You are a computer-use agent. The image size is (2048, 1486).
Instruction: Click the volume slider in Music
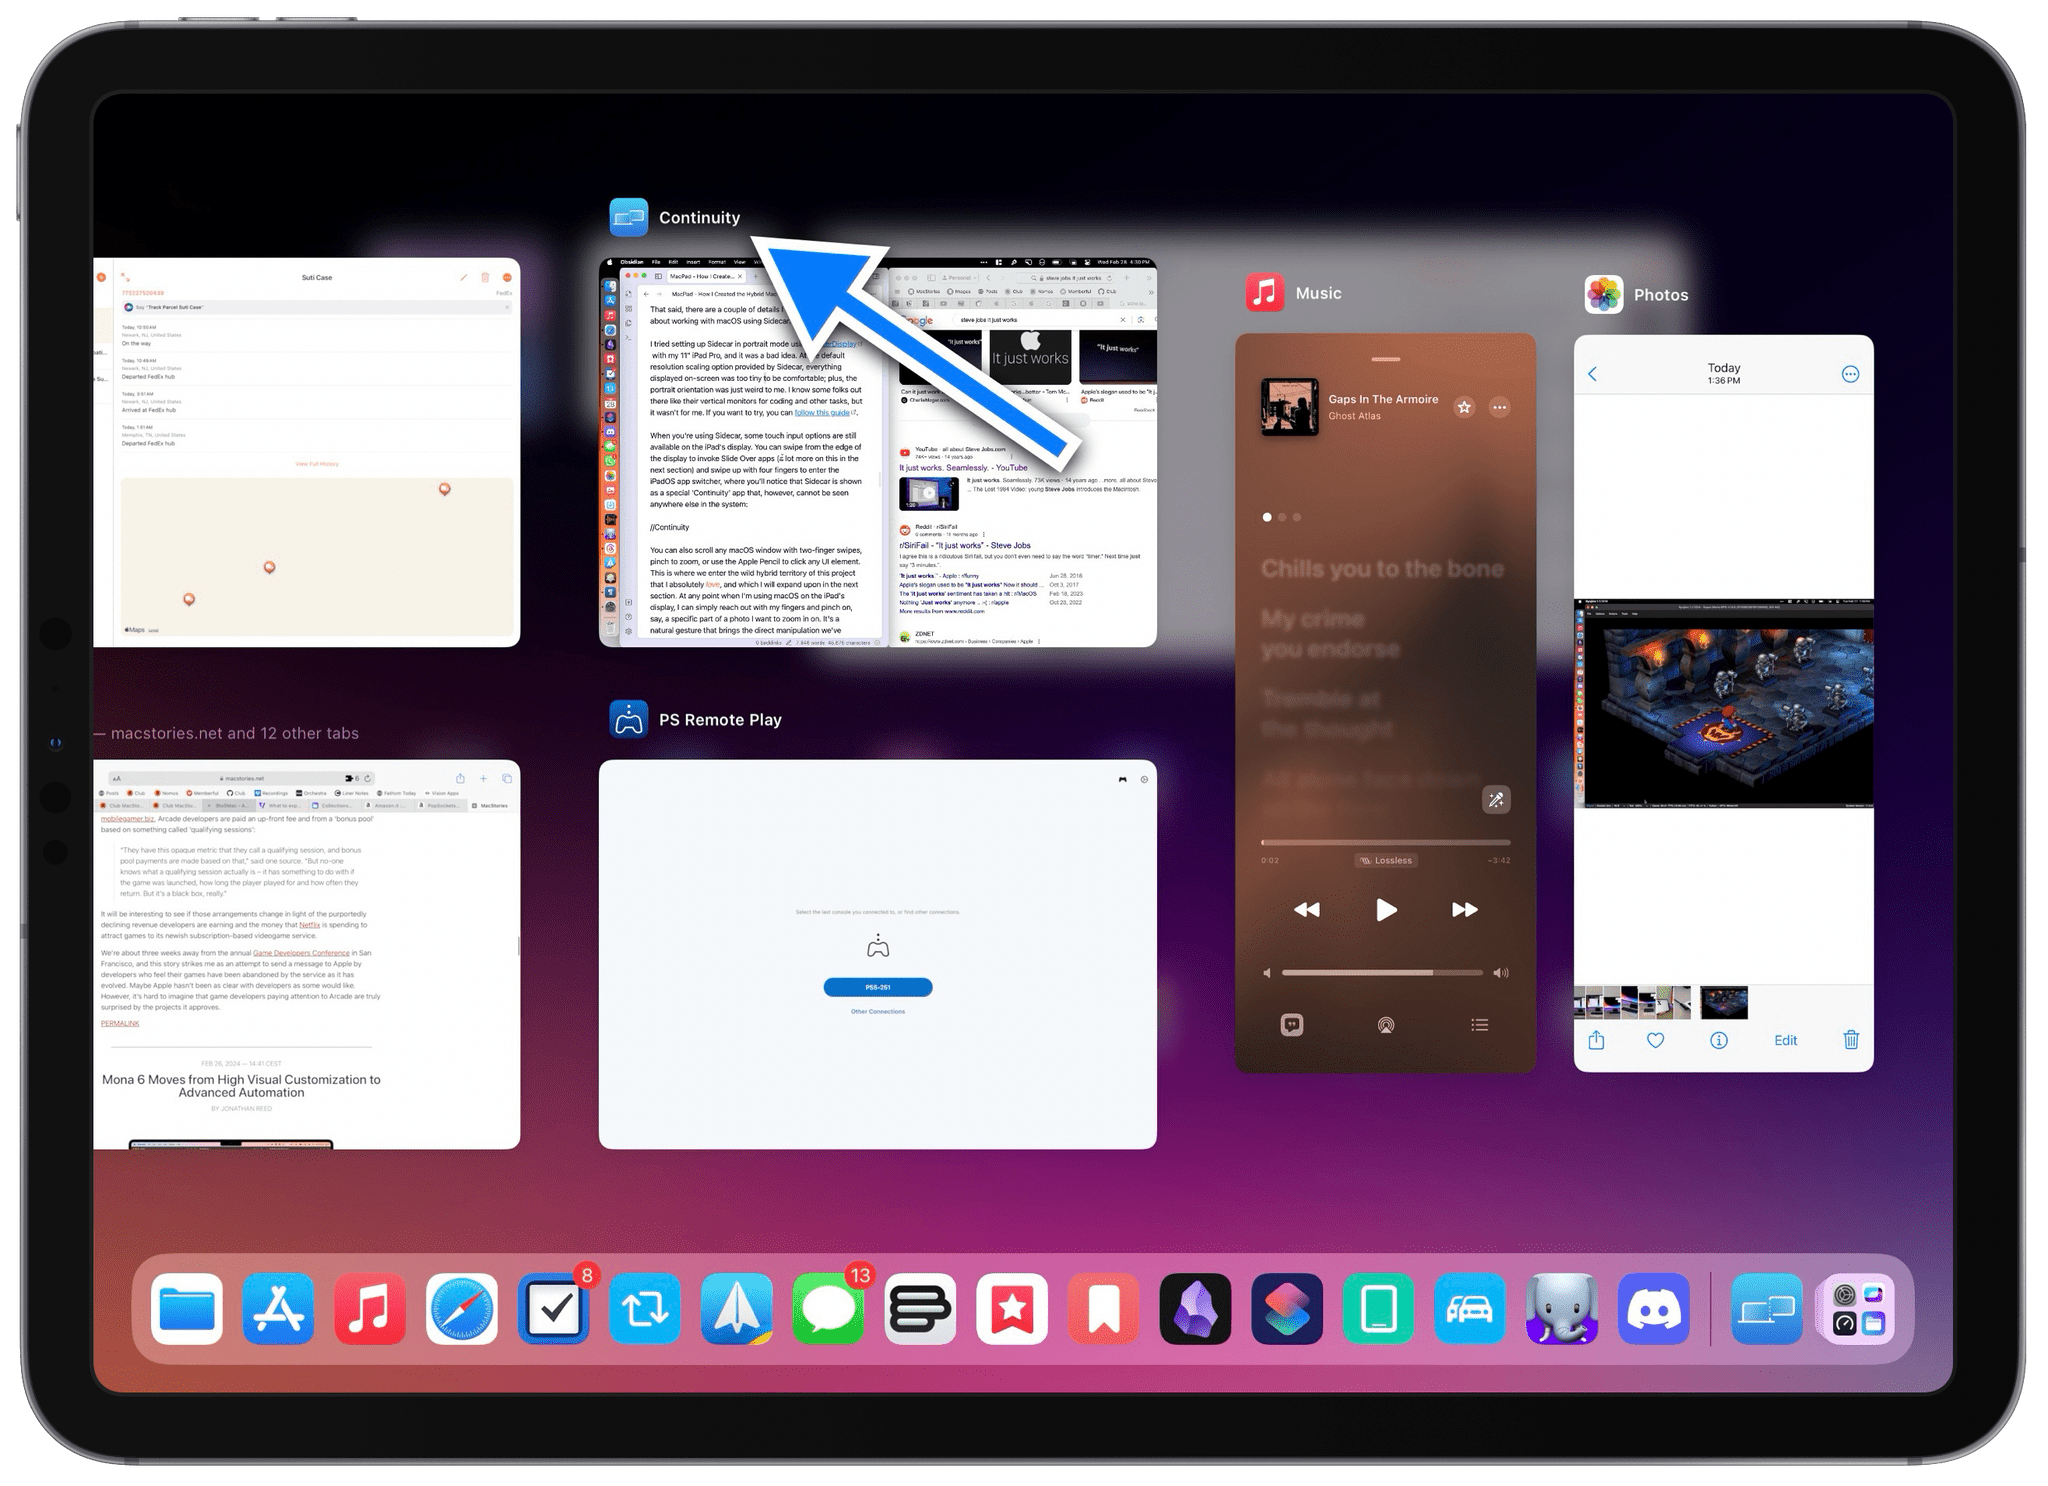tap(1382, 972)
